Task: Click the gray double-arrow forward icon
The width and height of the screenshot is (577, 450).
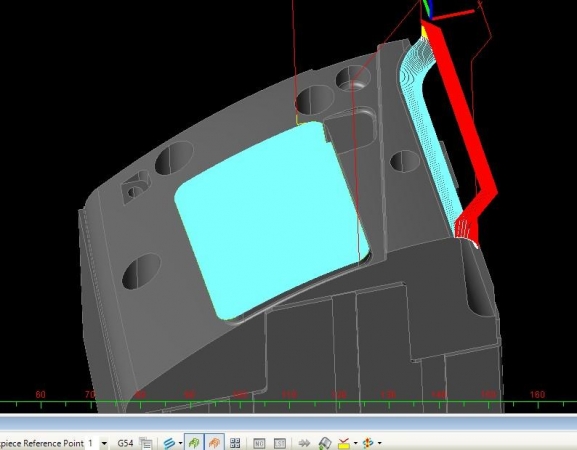Action: (x=304, y=443)
